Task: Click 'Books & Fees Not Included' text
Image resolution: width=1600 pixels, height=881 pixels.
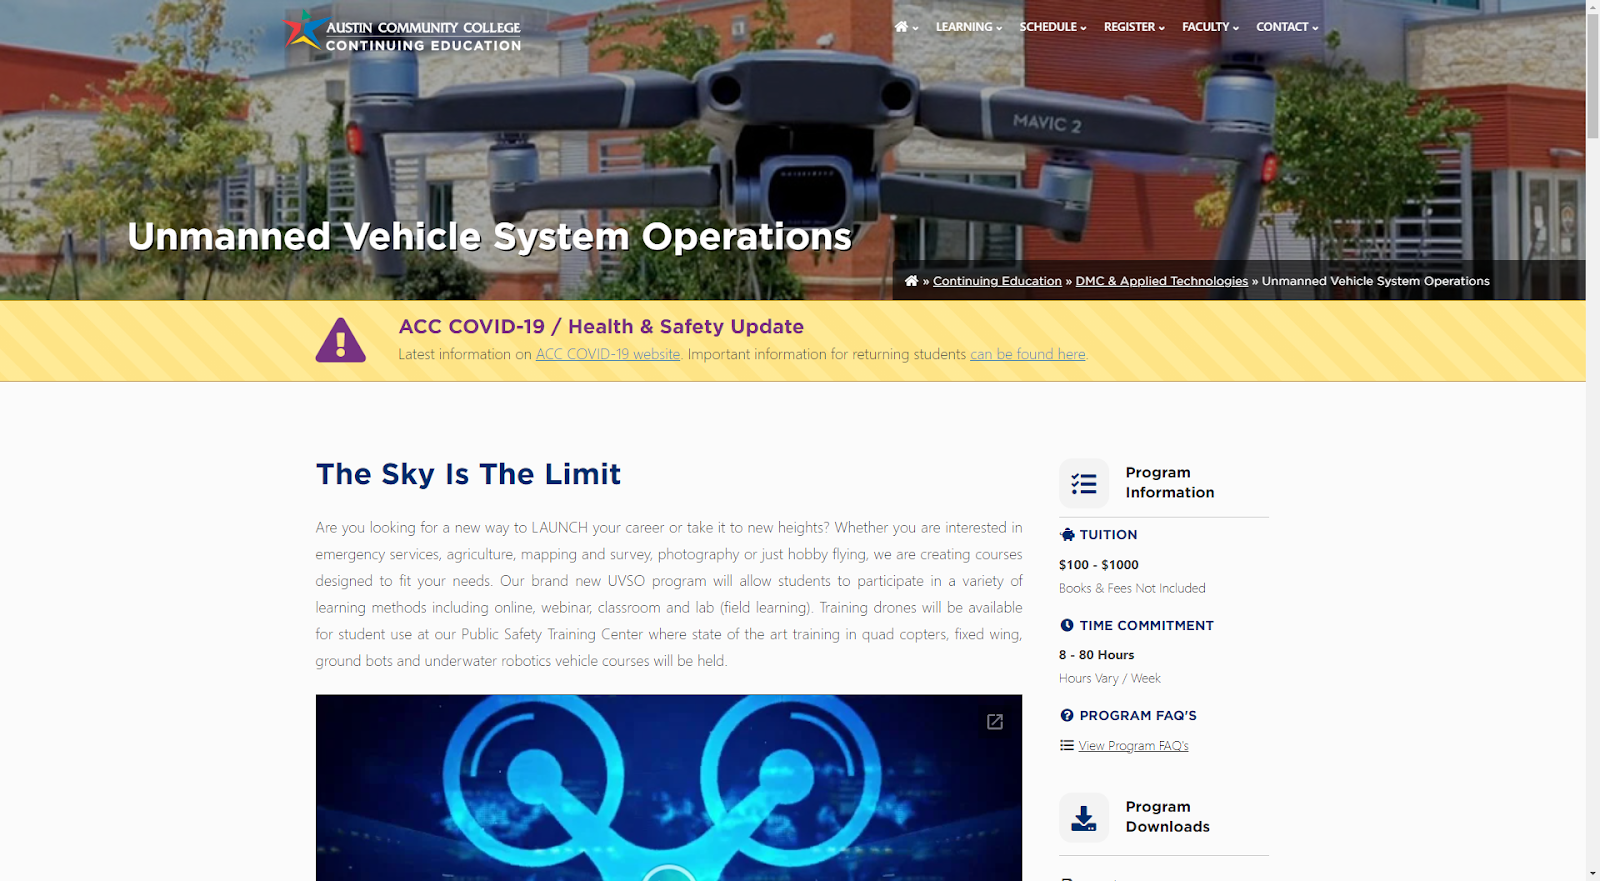Action: pos(1132,588)
